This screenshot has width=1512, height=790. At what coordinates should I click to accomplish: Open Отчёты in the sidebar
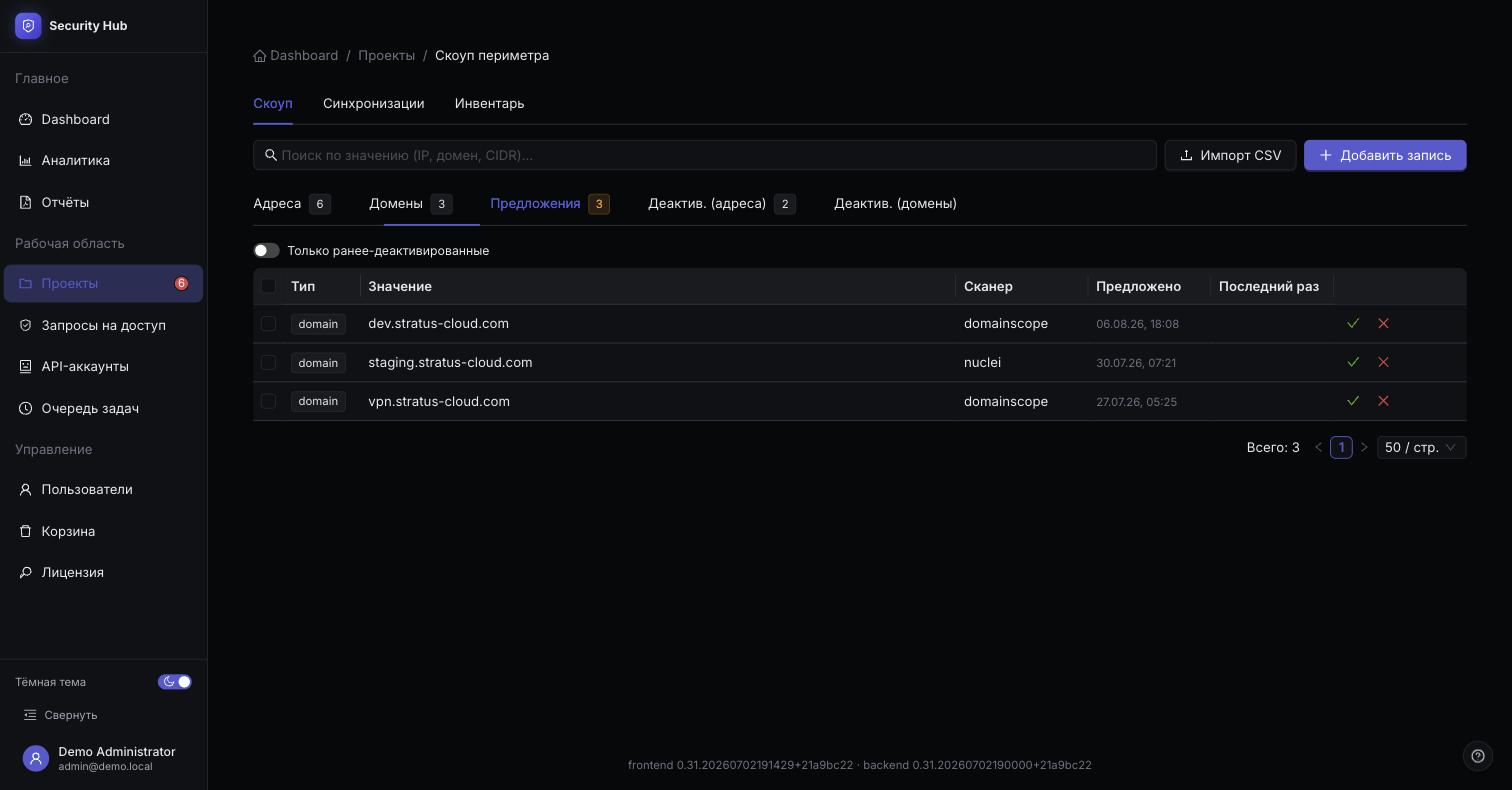tap(104, 202)
